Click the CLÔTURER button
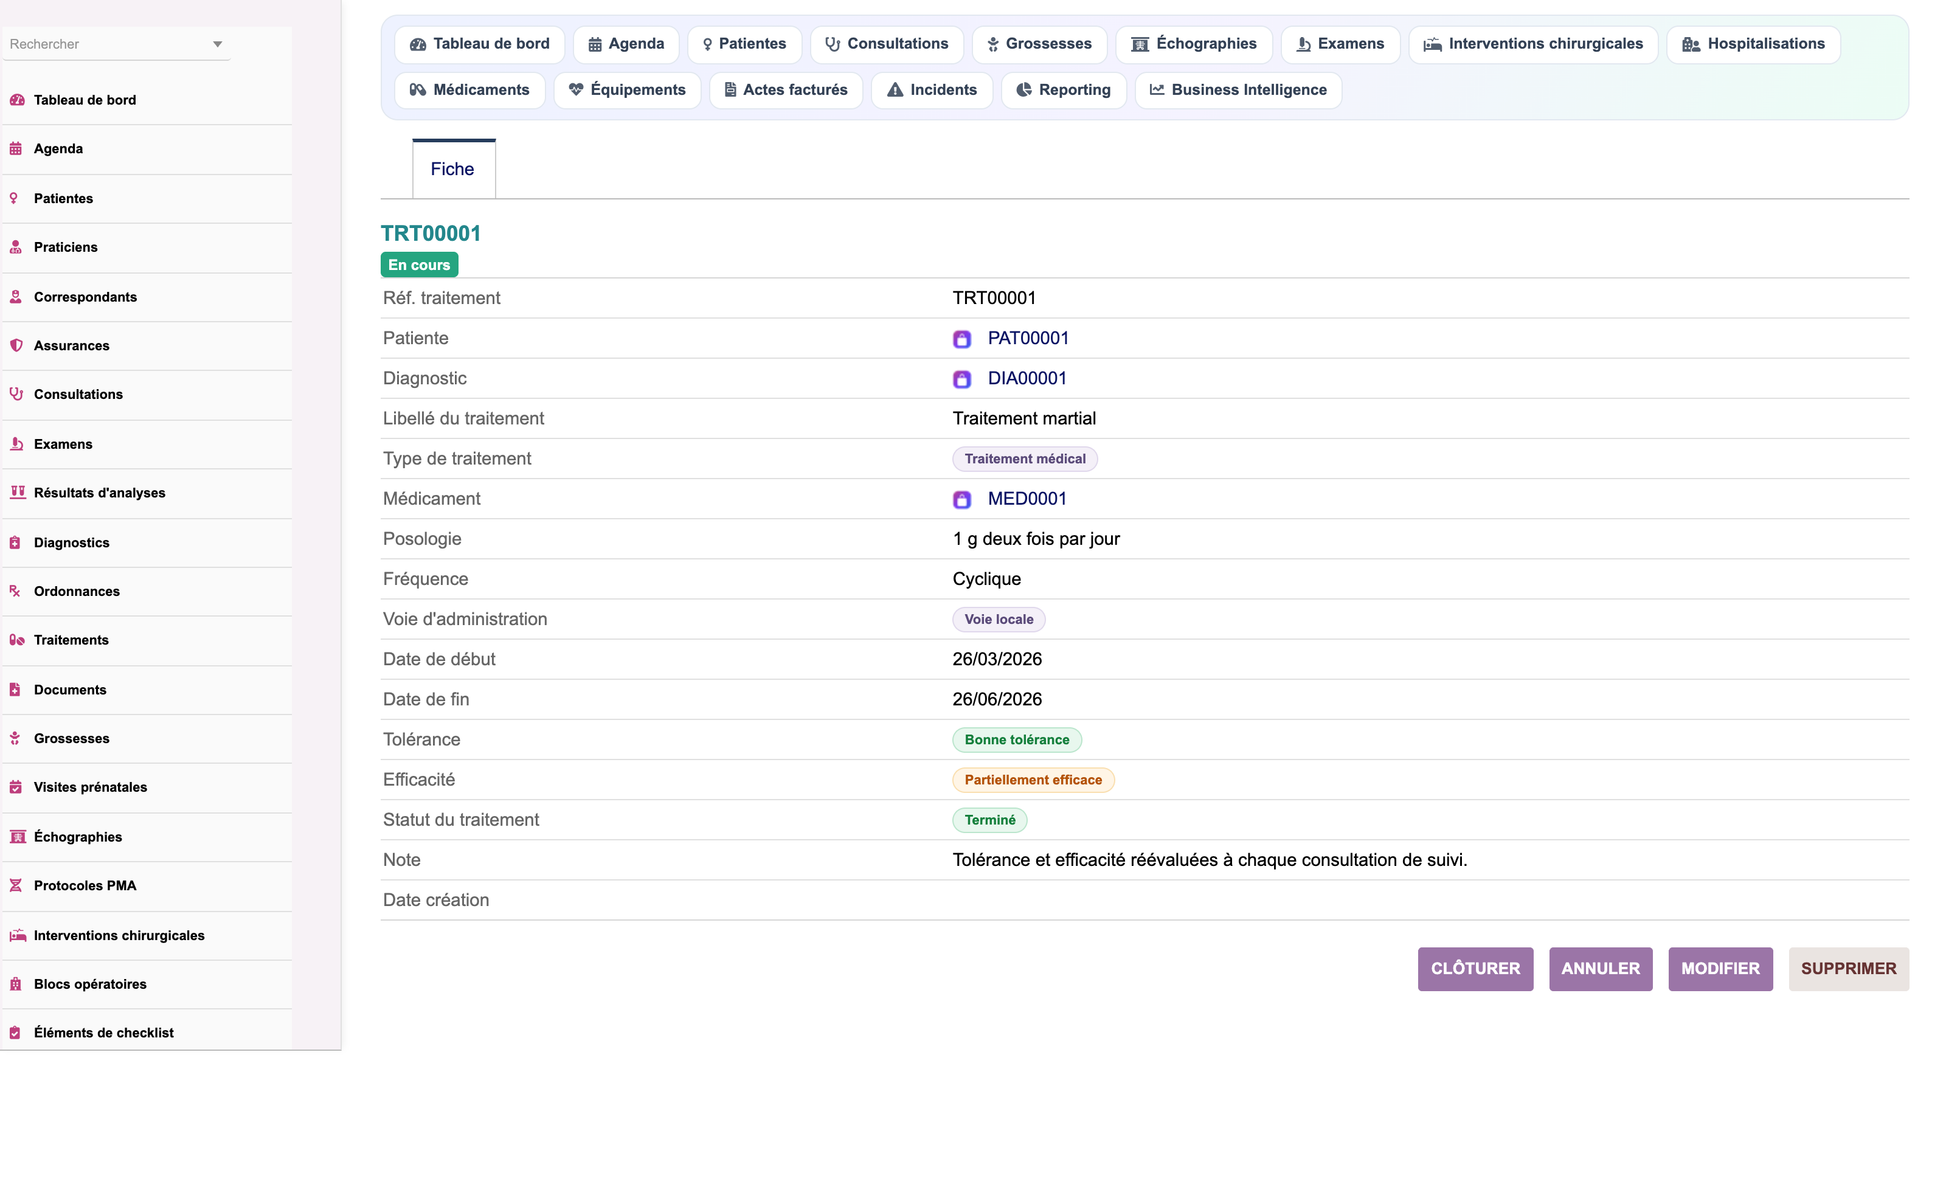The width and height of the screenshot is (1946, 1204). [1475, 969]
